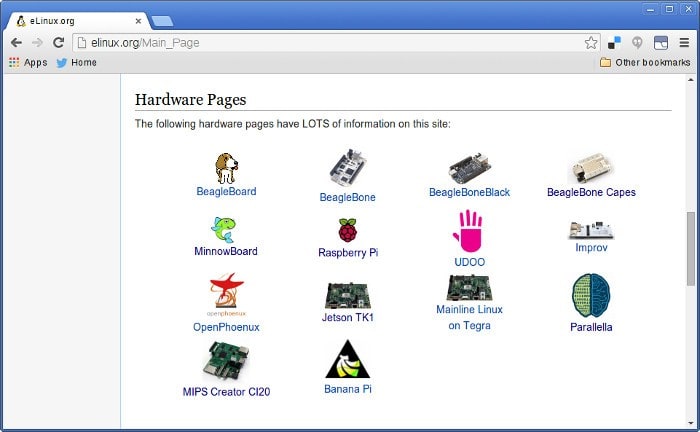
Task: Click the BeagleBone board image
Action: point(348,168)
